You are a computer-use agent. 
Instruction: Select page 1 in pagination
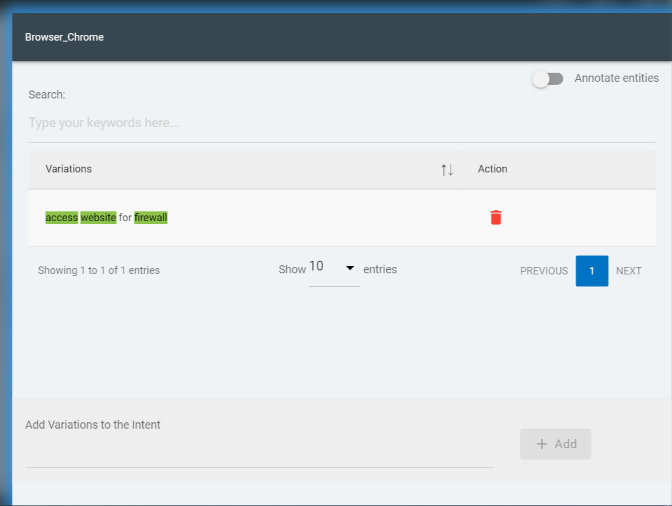591,271
